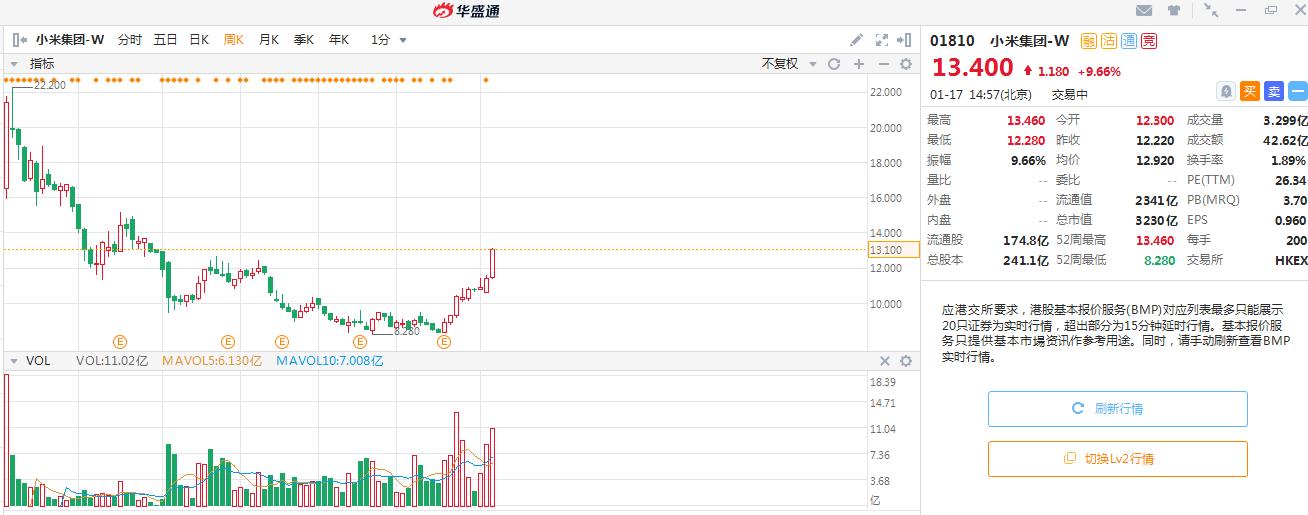Image resolution: width=1308 pixels, height=515 pixels.
Task: Click the 最高 13.460 value
Action: point(1025,120)
